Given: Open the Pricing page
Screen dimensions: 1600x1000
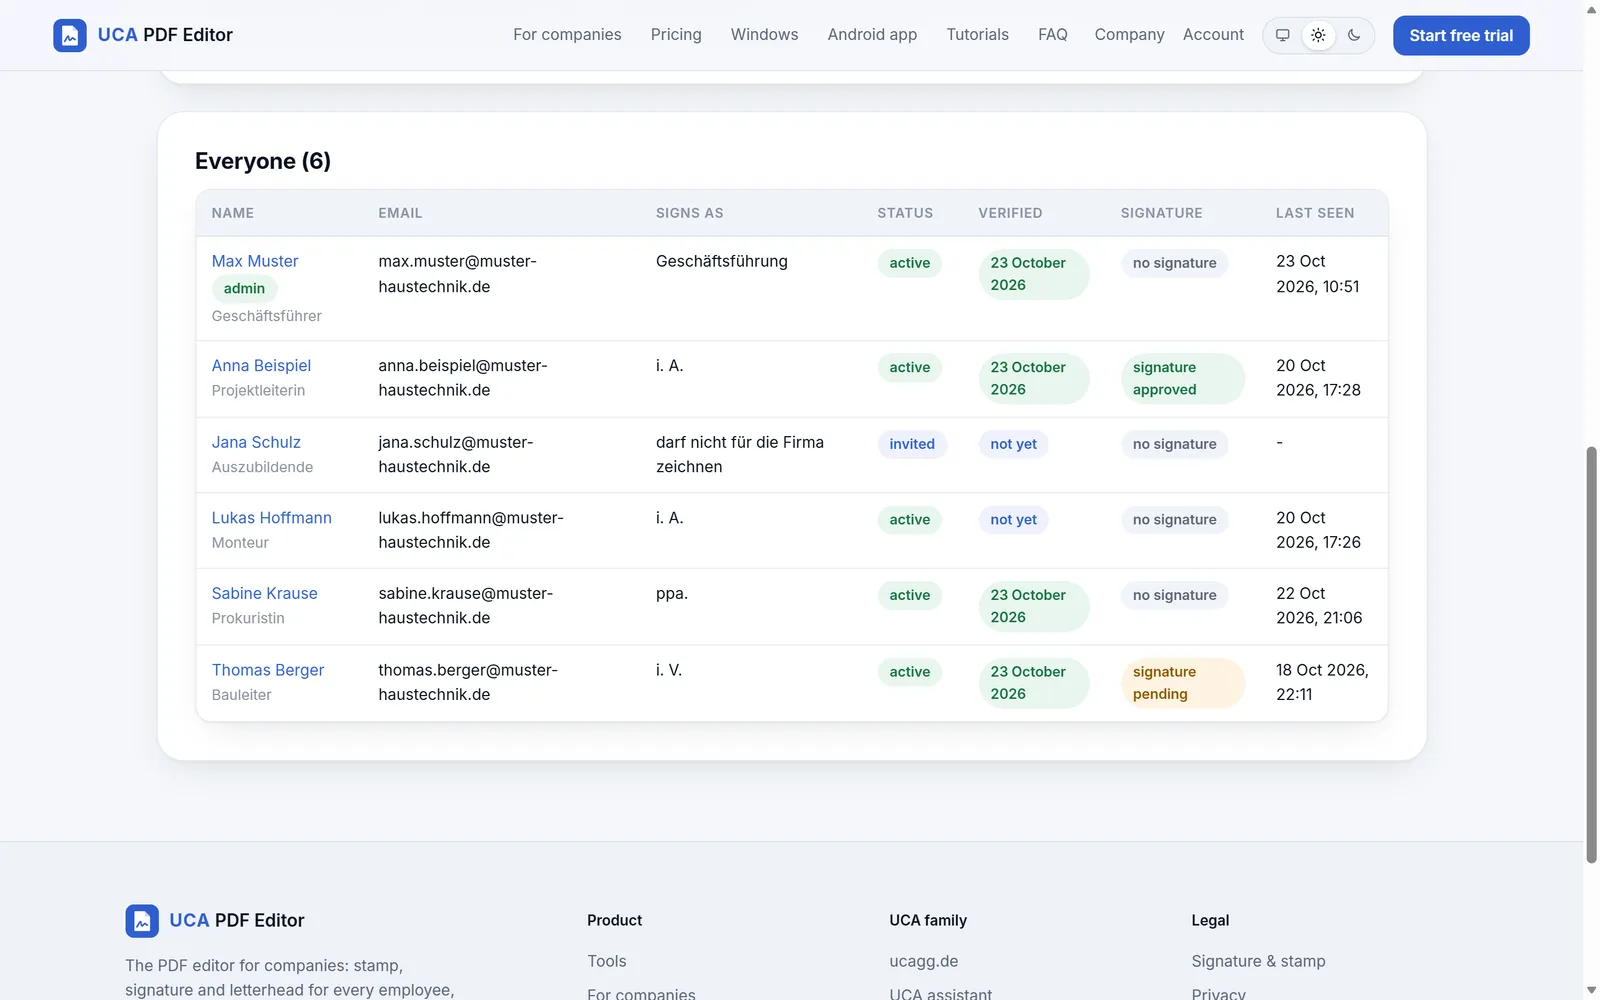Looking at the screenshot, I should (x=676, y=35).
